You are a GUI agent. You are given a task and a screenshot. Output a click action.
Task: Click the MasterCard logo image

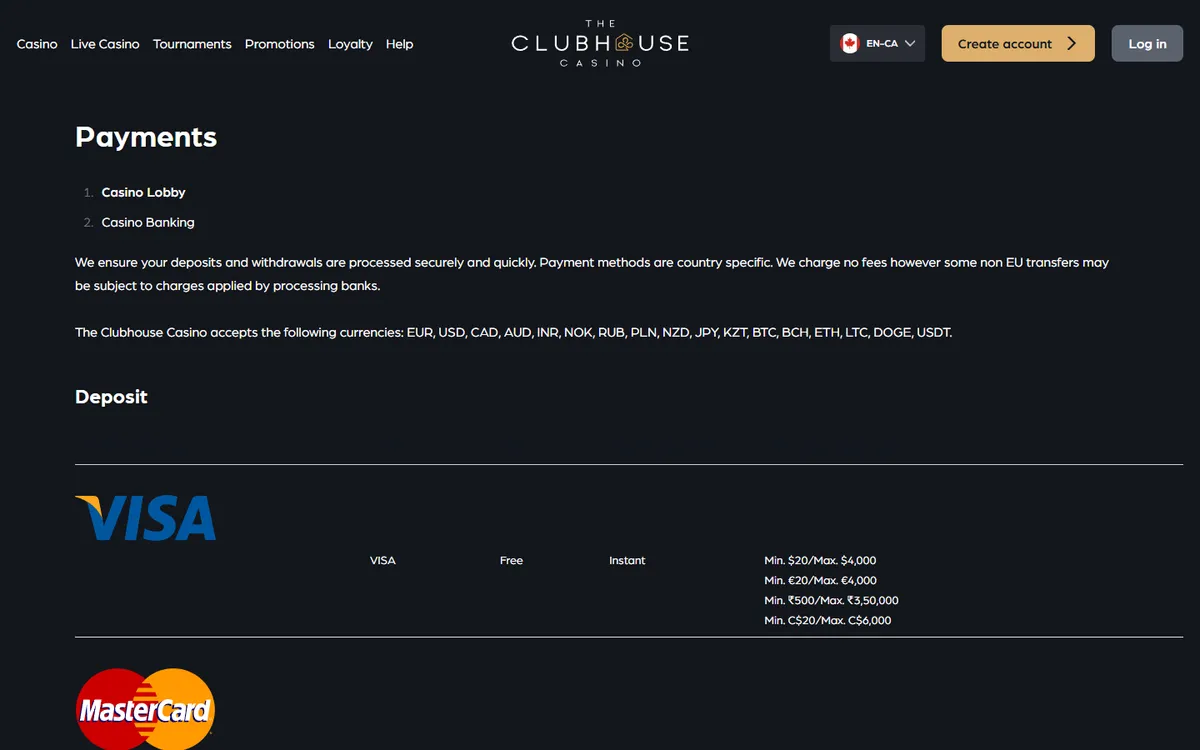click(x=146, y=708)
